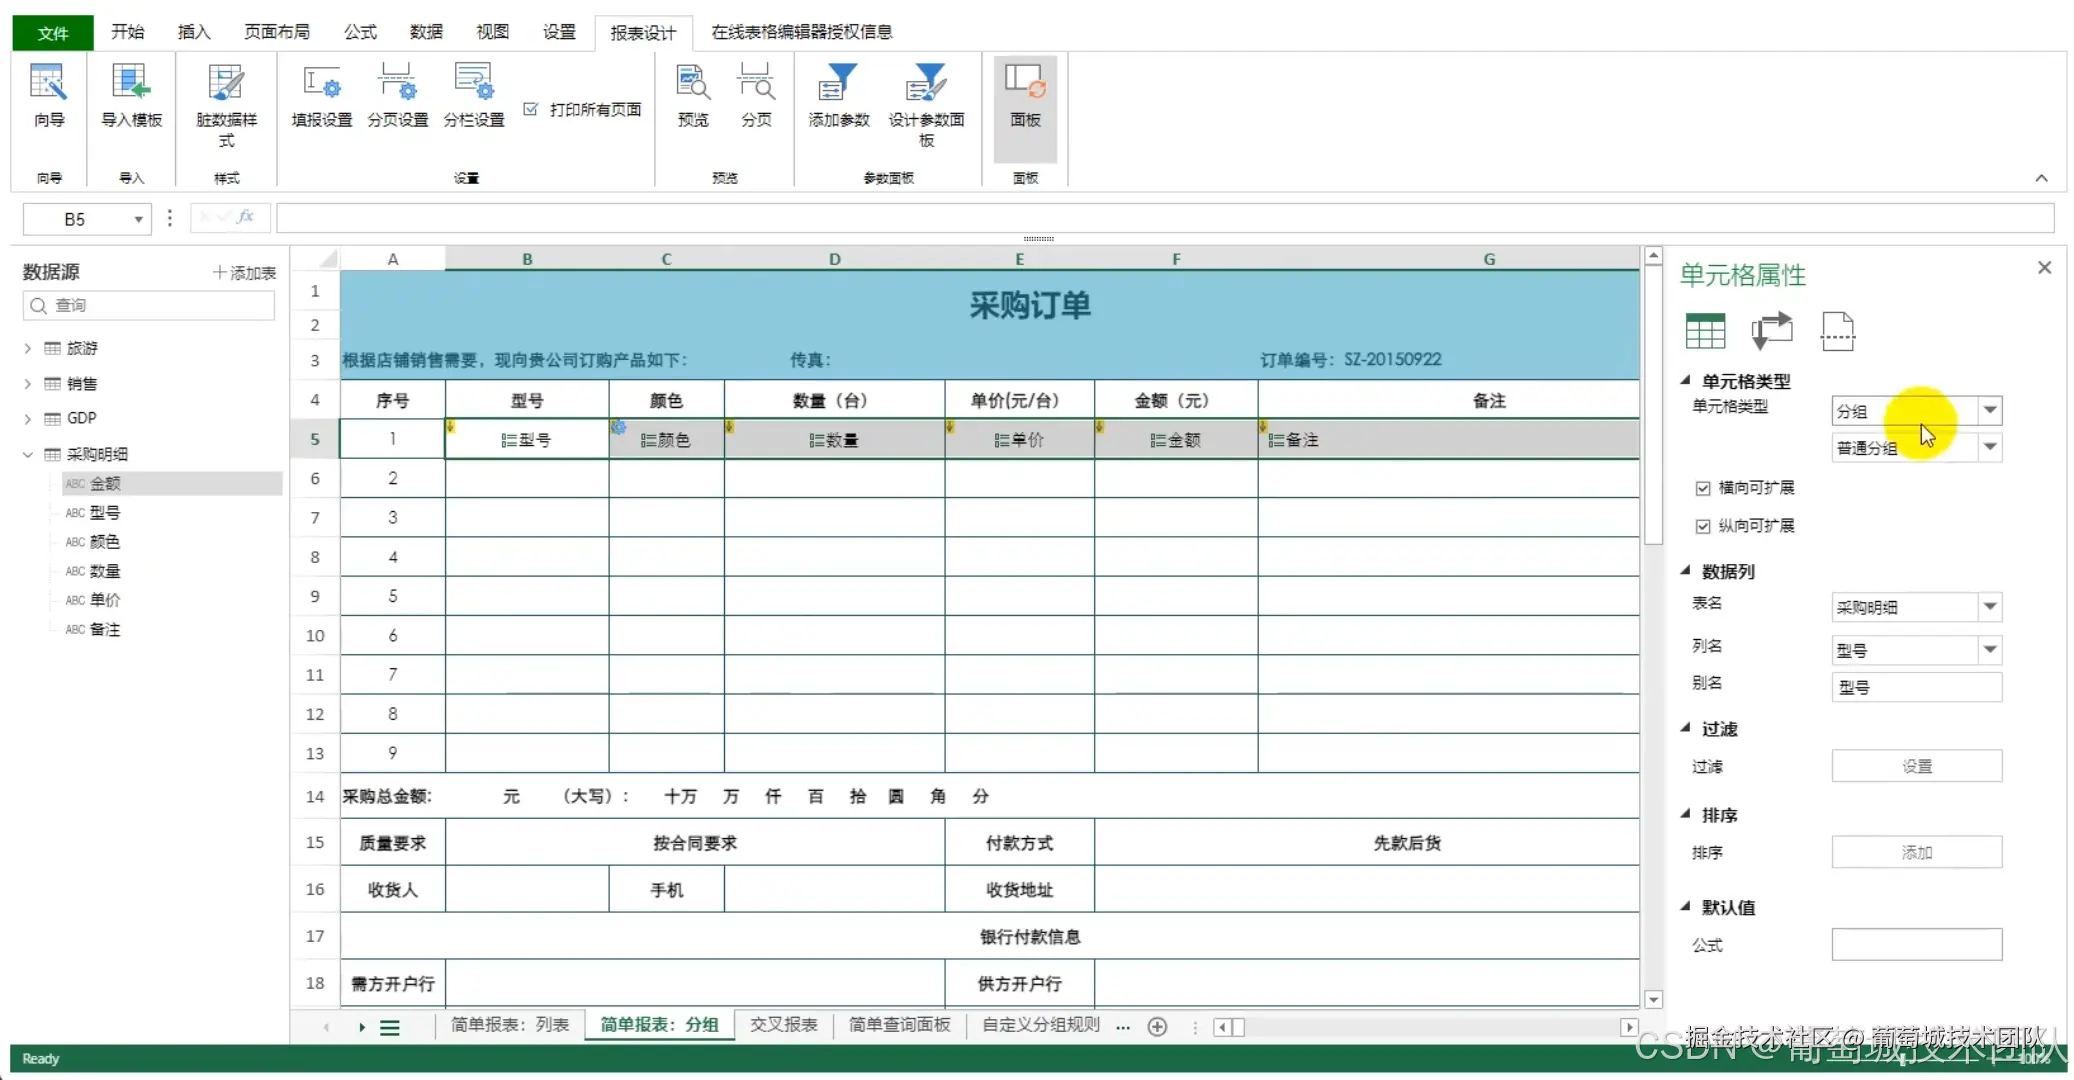2074x1080 pixels.
Task: Open the 向导 wizard icon
Action: click(x=48, y=84)
